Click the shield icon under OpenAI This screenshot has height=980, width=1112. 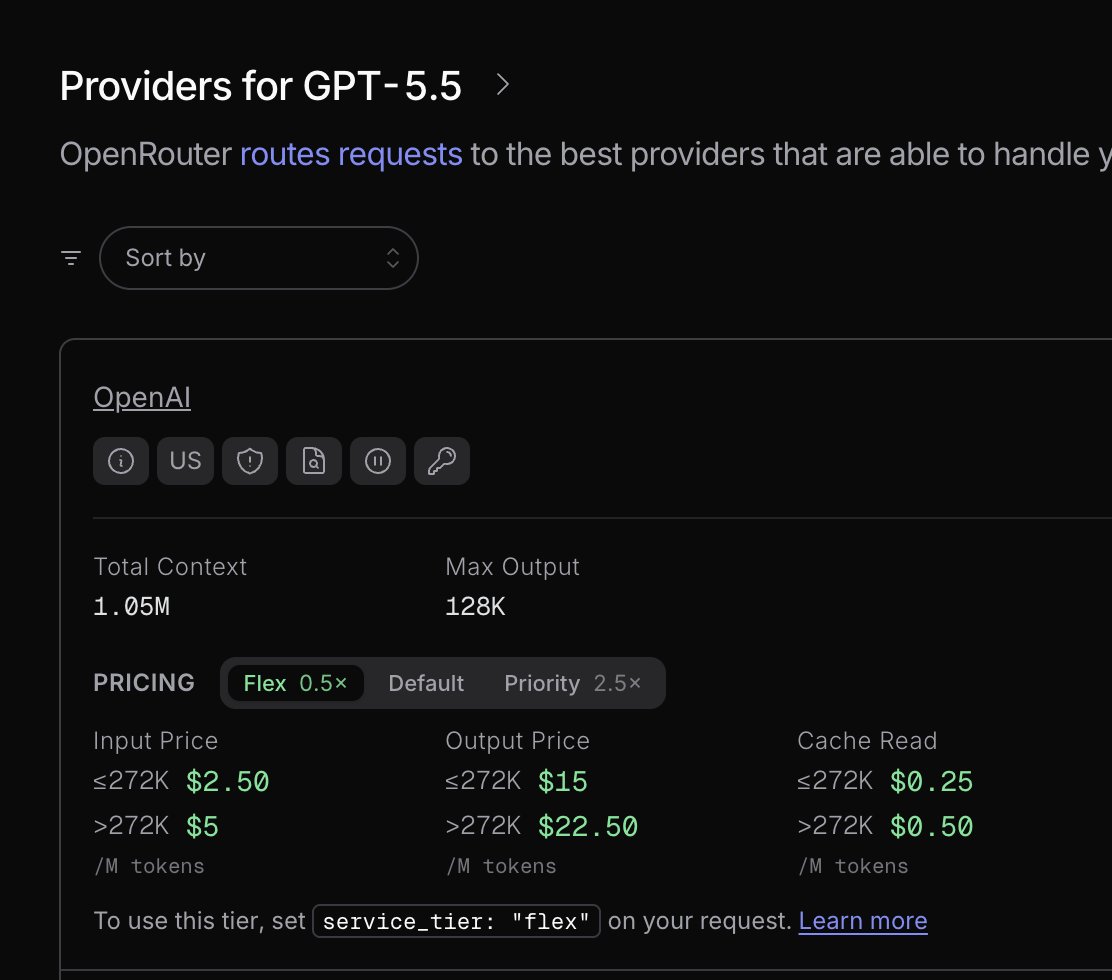(250, 461)
